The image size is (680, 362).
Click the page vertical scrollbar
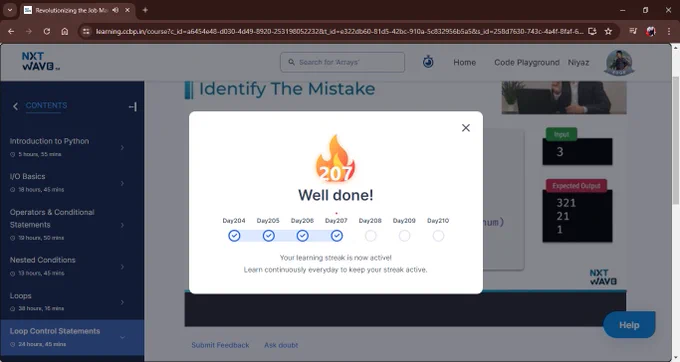675,141
